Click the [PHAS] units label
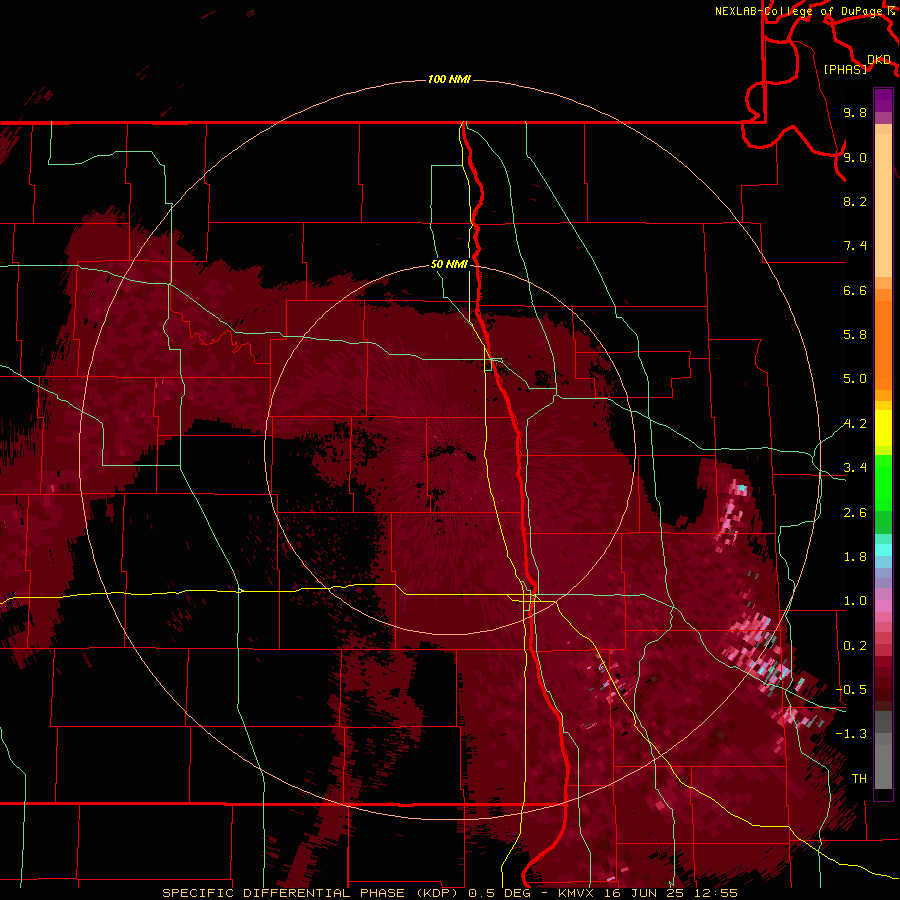Viewport: 900px width, 900px height. pos(845,69)
